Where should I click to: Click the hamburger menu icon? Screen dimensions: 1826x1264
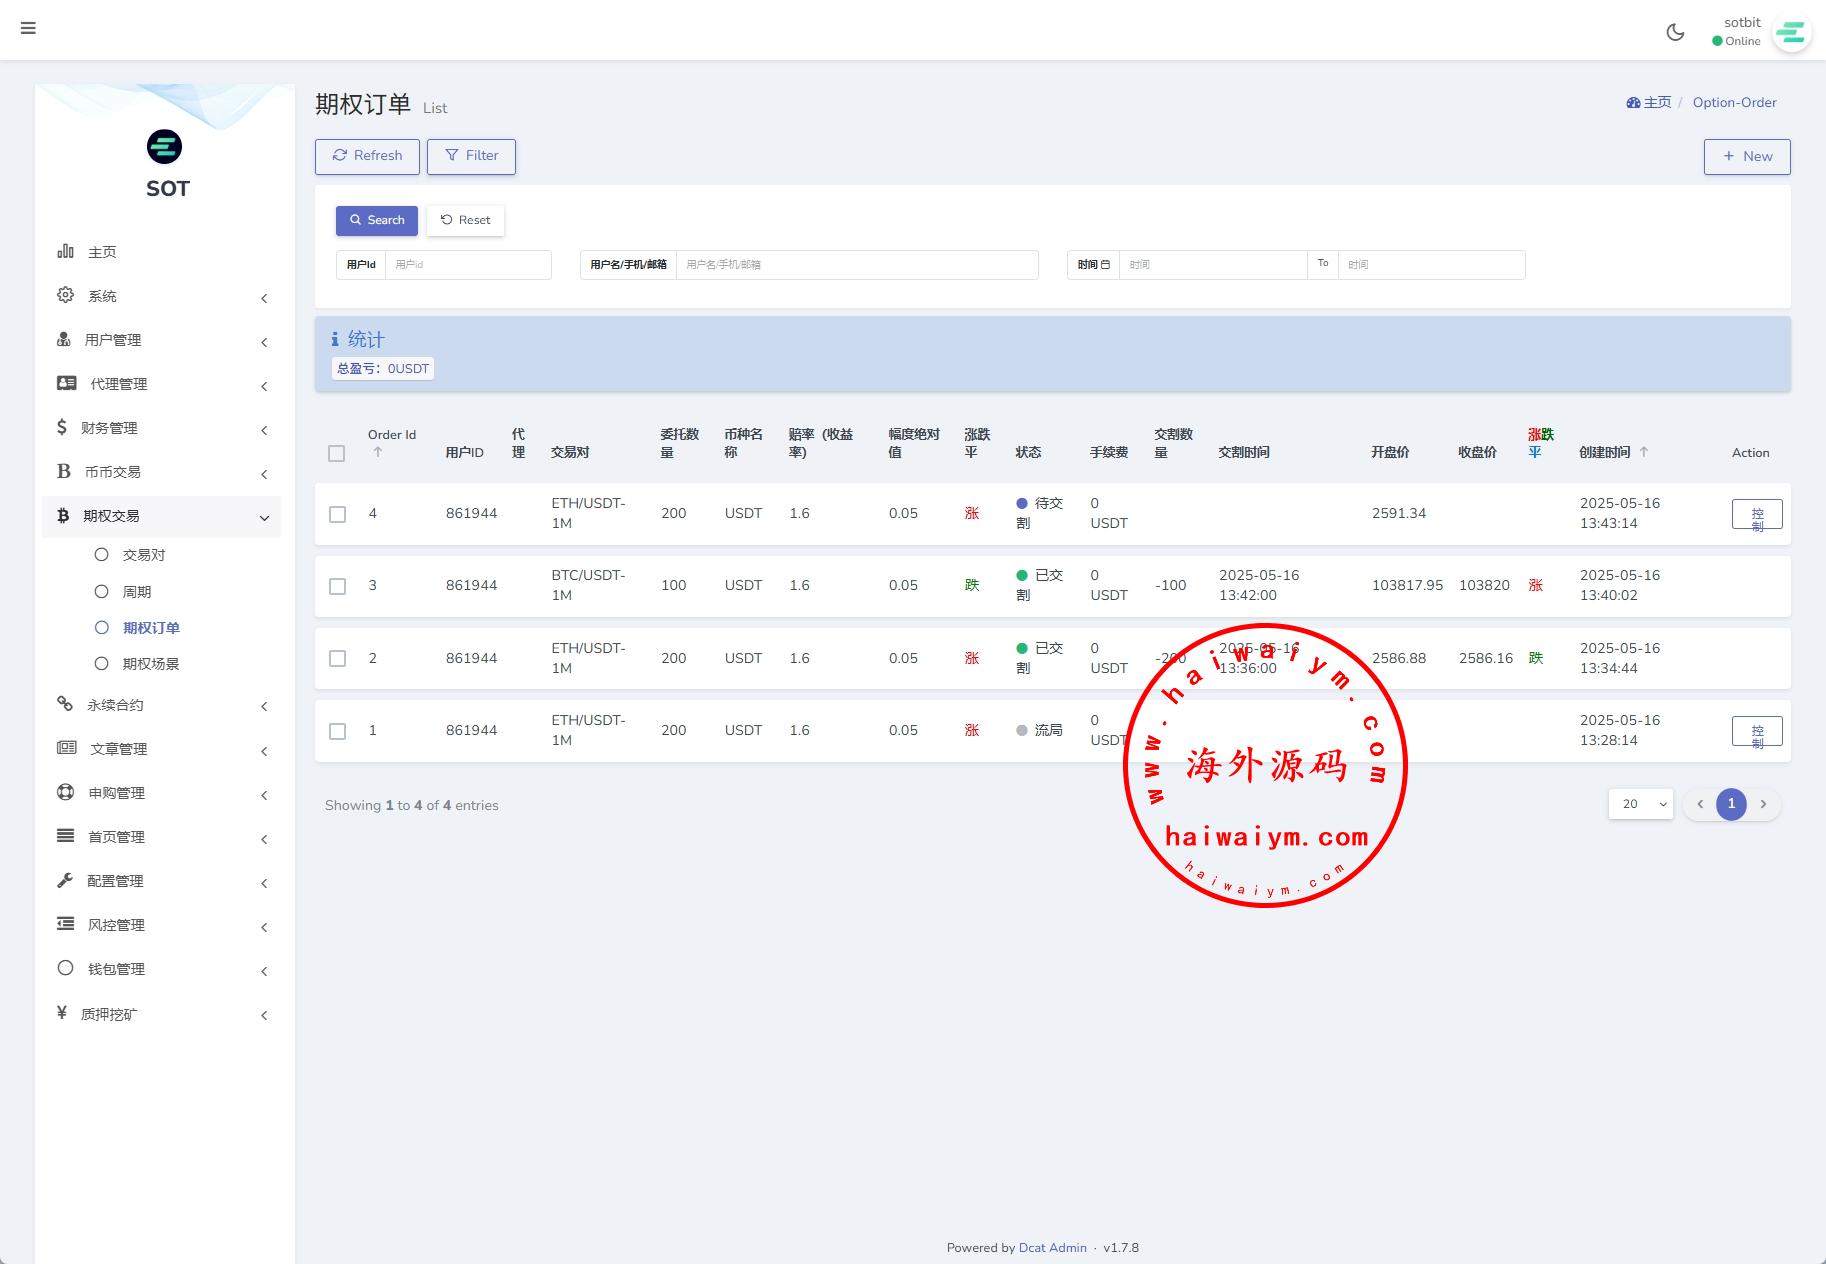(28, 28)
